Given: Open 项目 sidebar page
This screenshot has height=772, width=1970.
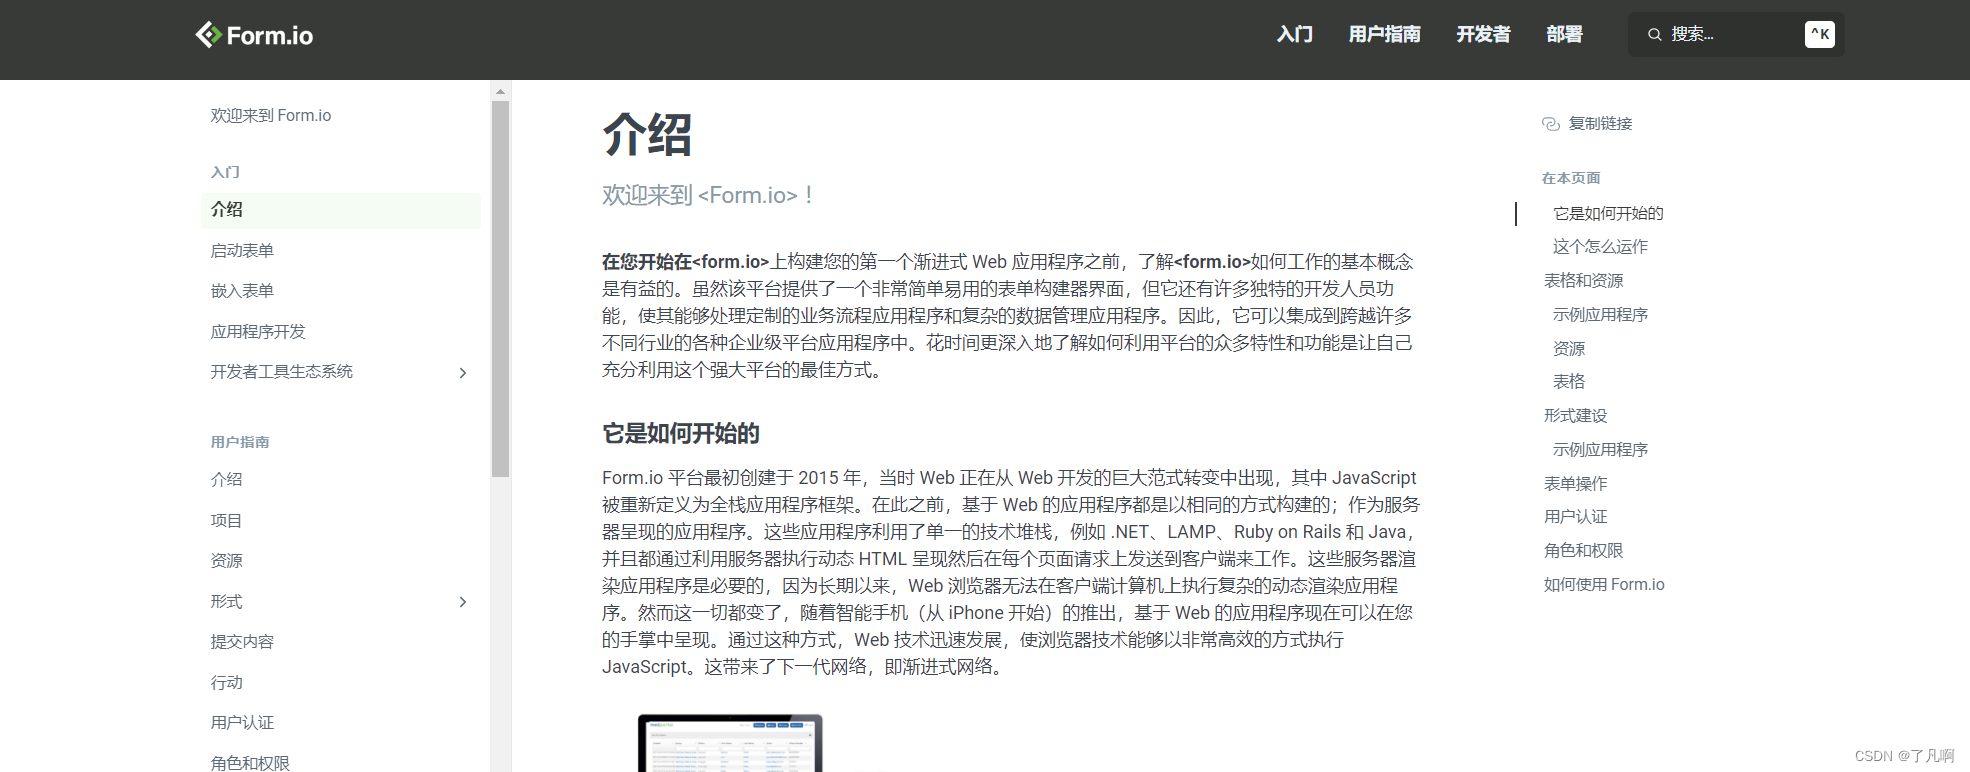Looking at the screenshot, I should [x=227, y=521].
